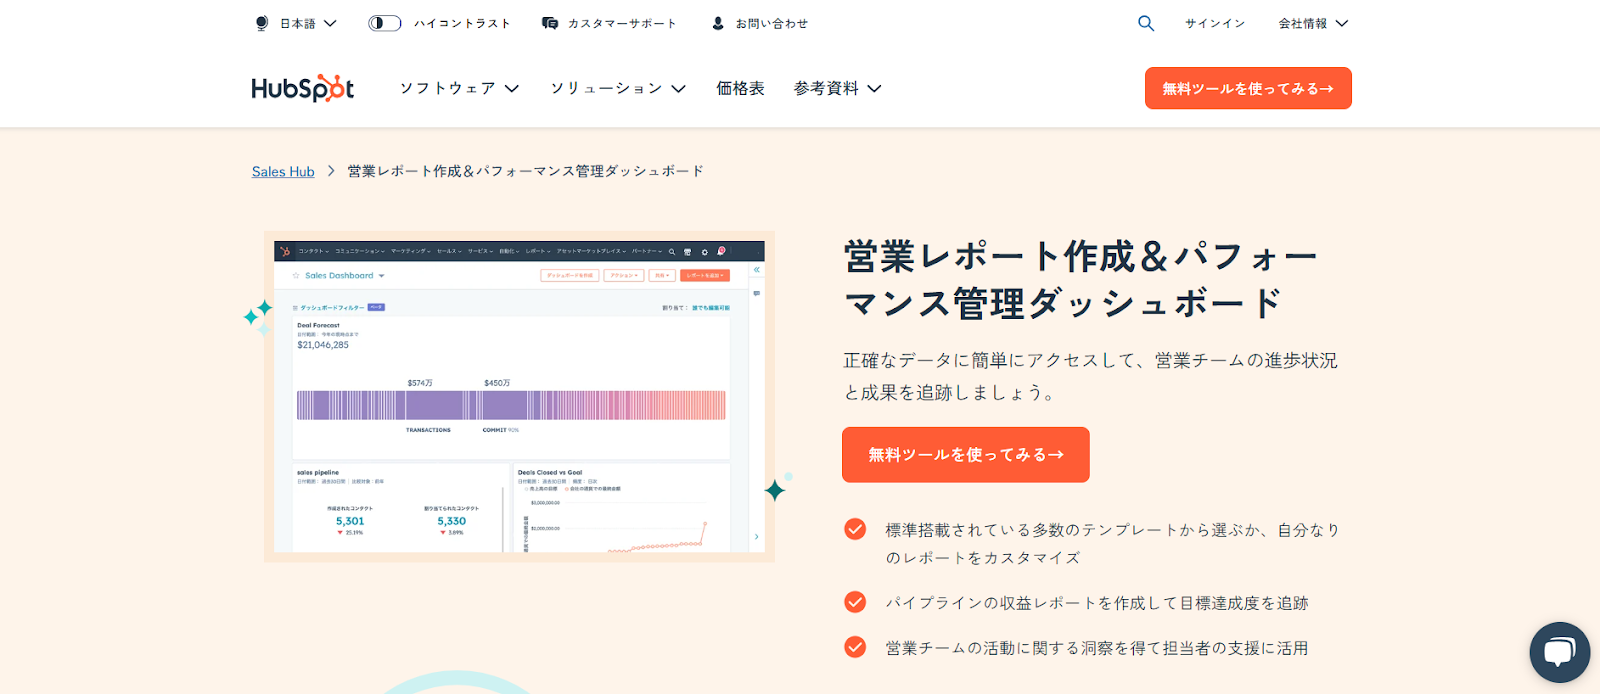The height and width of the screenshot is (694, 1600).
Task: Click the お問い合わせ link
Action: pos(771,23)
